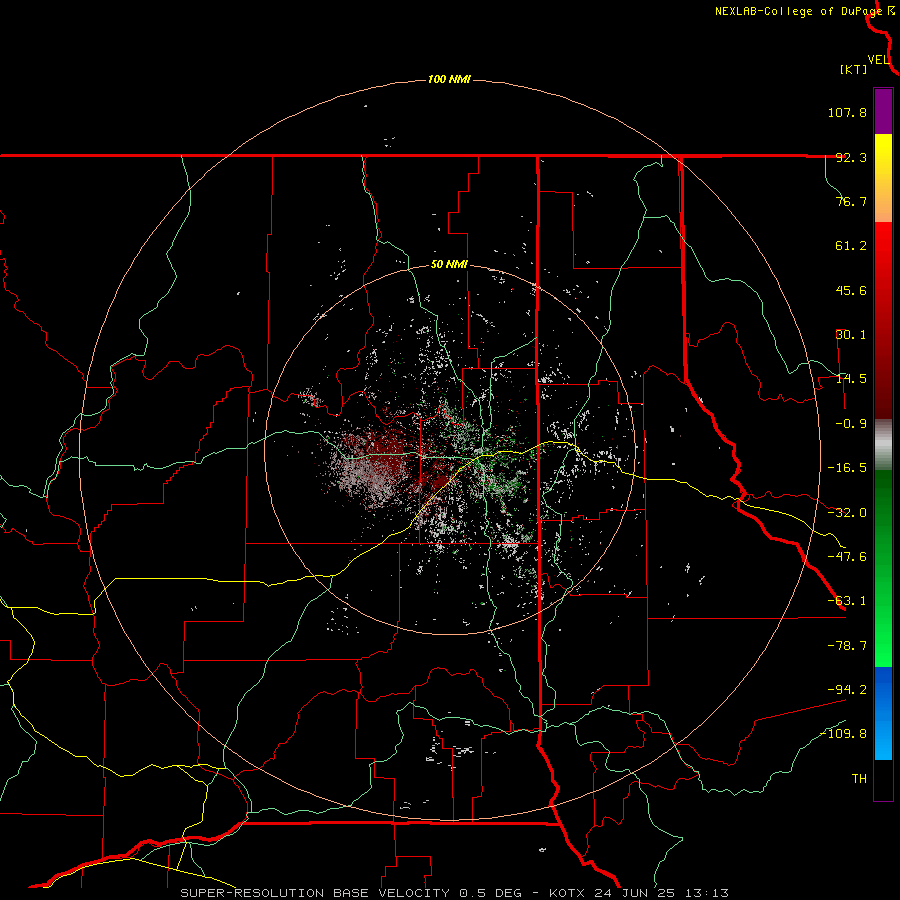Click the 92.3 legend value
The height and width of the screenshot is (900, 900).
pyautogui.click(x=851, y=157)
